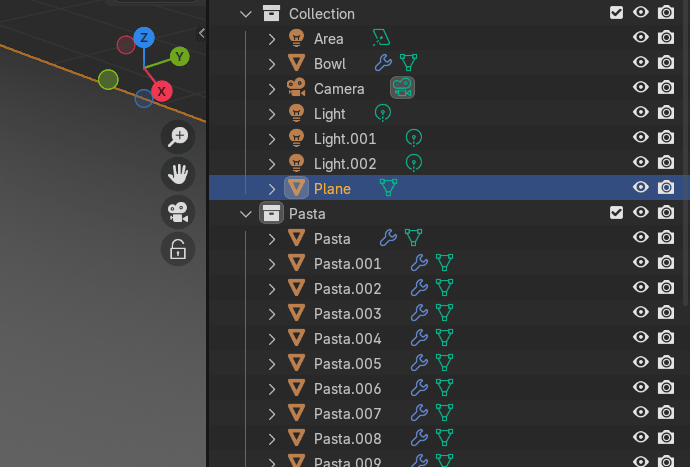Click the Area light data icon
Screen dimensions: 690x467
point(380,38)
